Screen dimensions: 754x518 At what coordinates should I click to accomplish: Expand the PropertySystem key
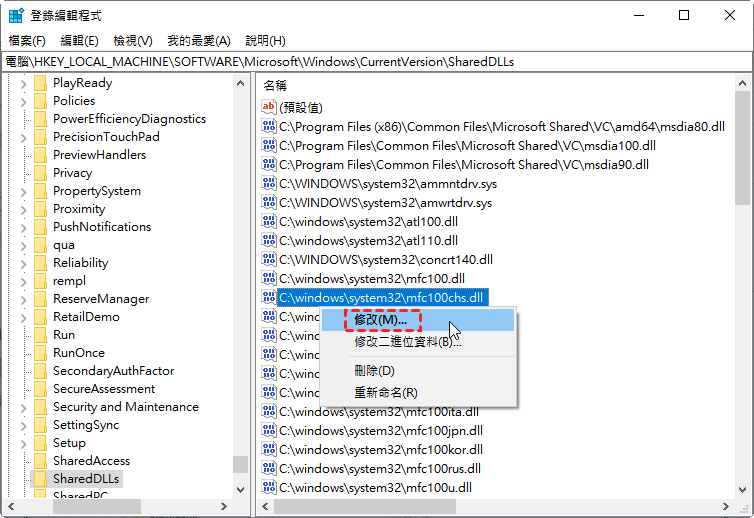pyautogui.click(x=22, y=191)
